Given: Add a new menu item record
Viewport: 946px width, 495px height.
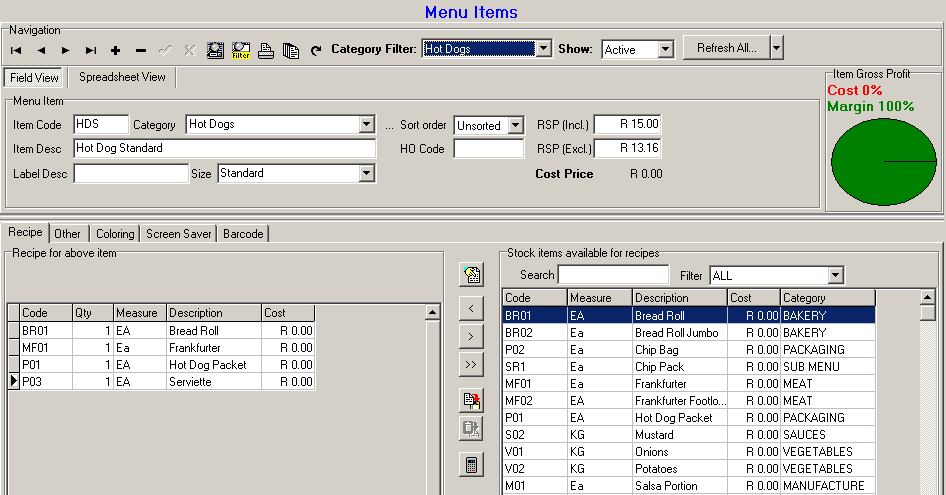Looking at the screenshot, I should [115, 50].
